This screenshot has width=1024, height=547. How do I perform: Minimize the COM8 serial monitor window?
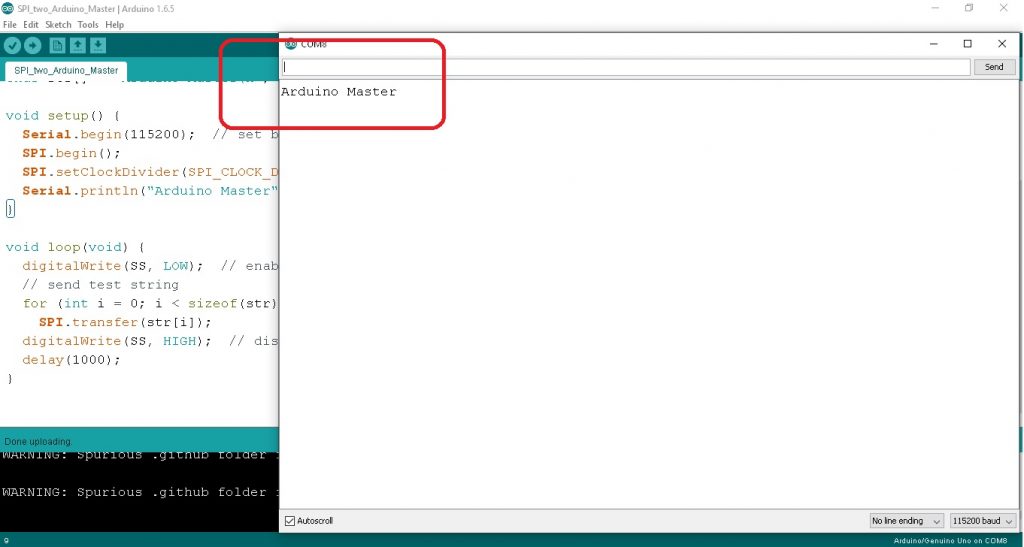tap(934, 44)
